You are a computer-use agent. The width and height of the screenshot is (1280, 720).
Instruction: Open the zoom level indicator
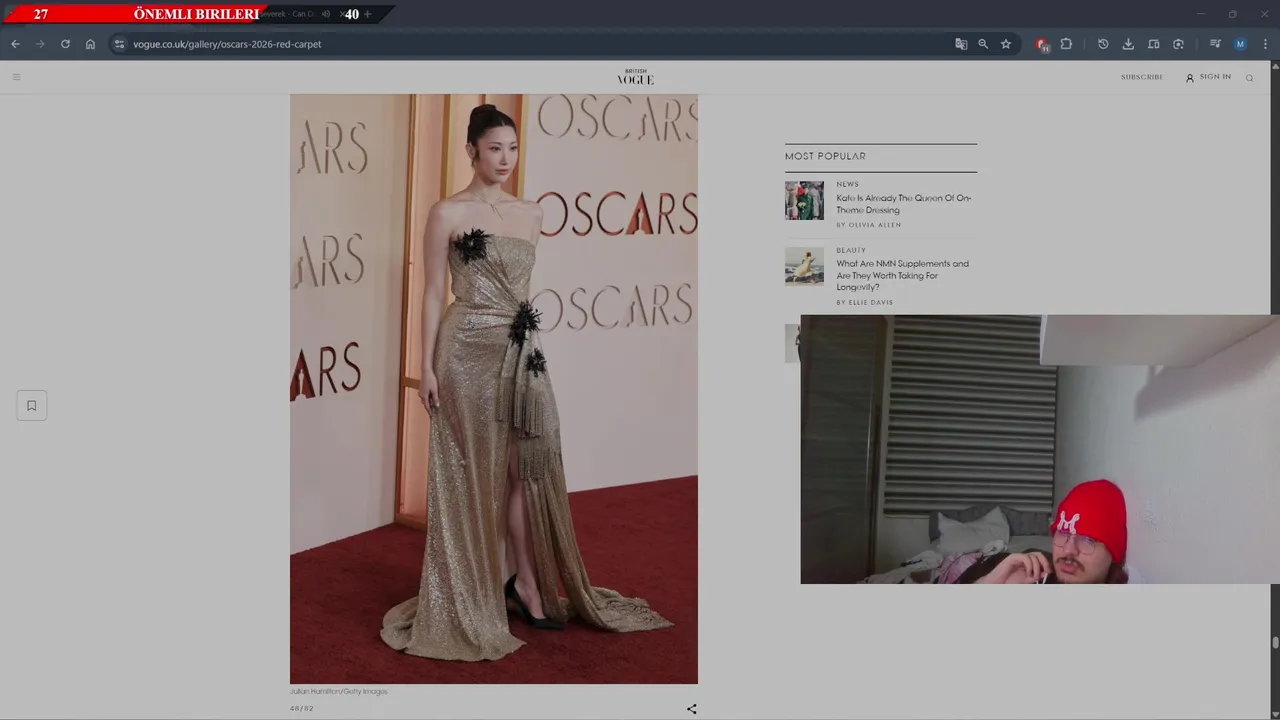pyautogui.click(x=983, y=44)
